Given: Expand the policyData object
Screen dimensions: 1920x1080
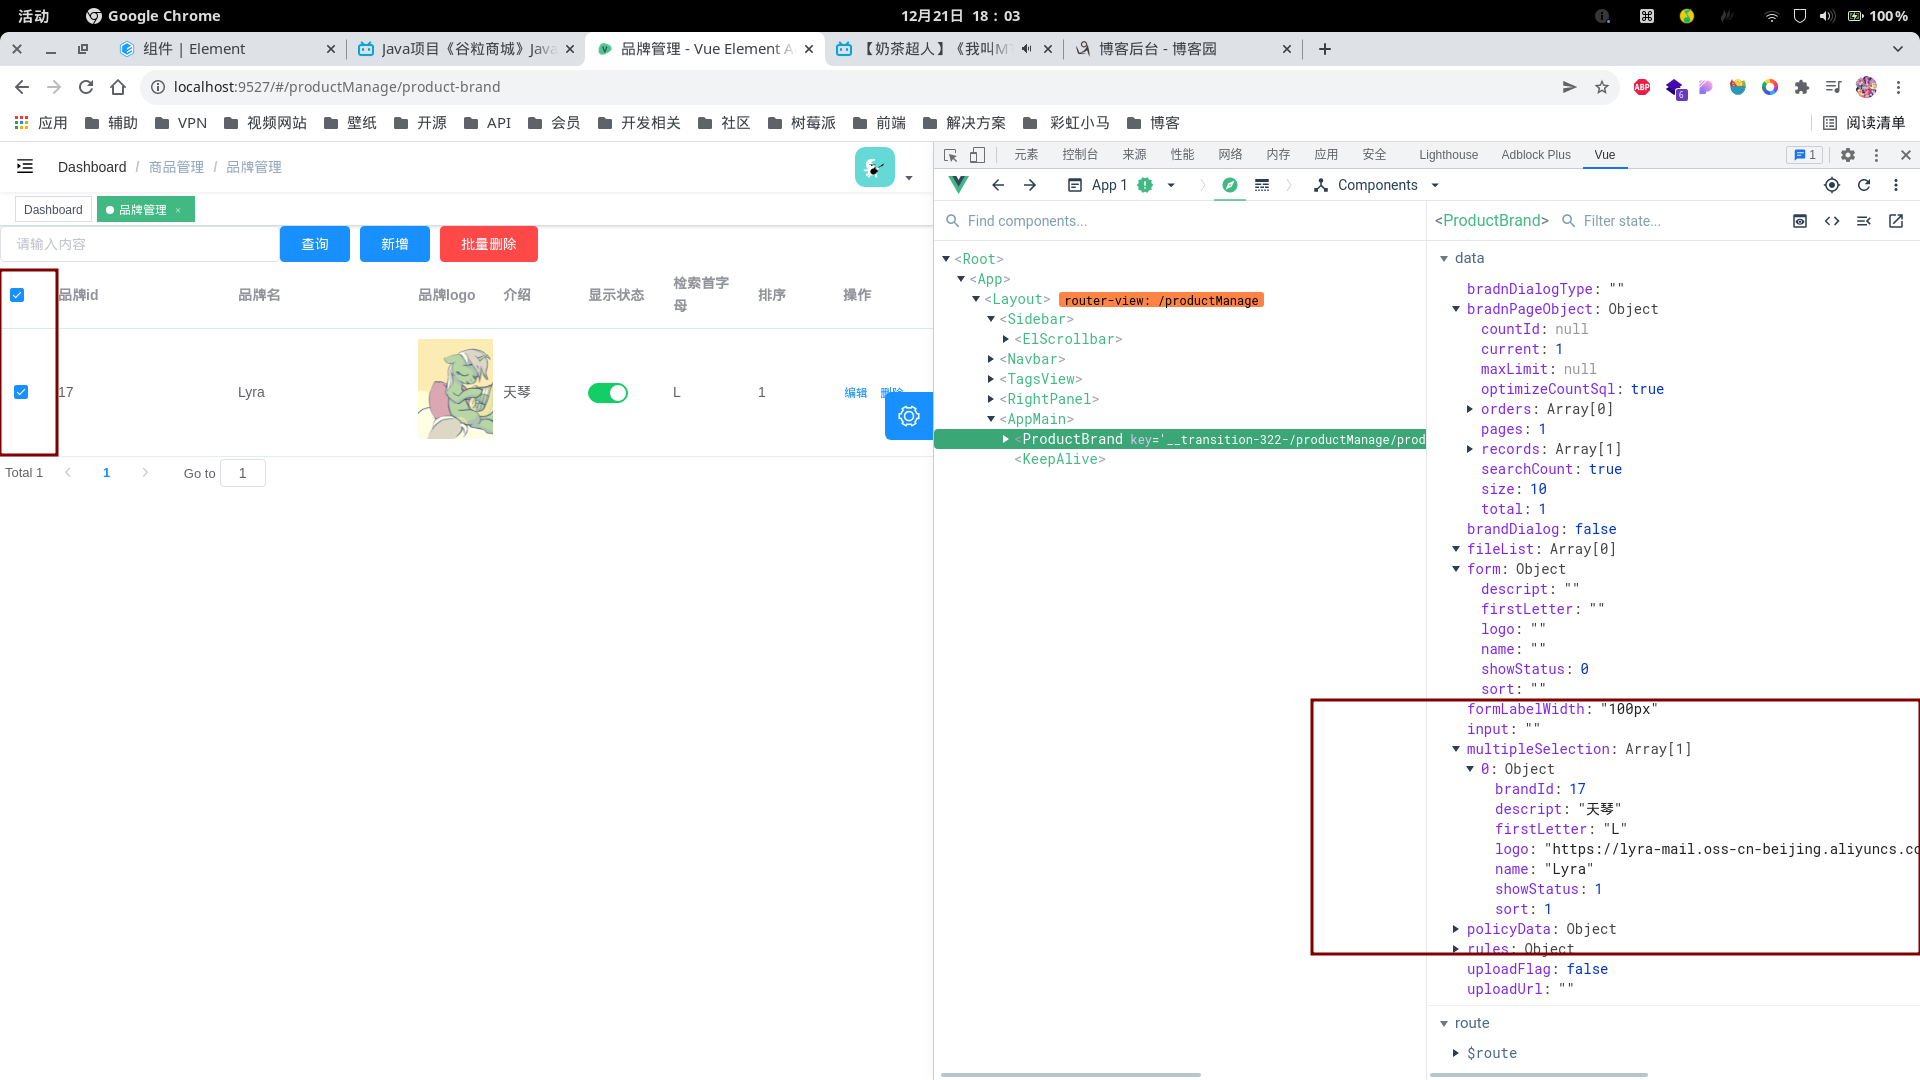Looking at the screenshot, I should (x=1456, y=929).
